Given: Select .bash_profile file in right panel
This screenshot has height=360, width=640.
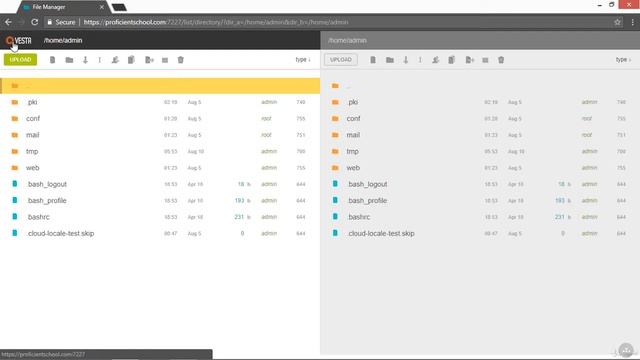Looking at the screenshot, I should point(480,200).
